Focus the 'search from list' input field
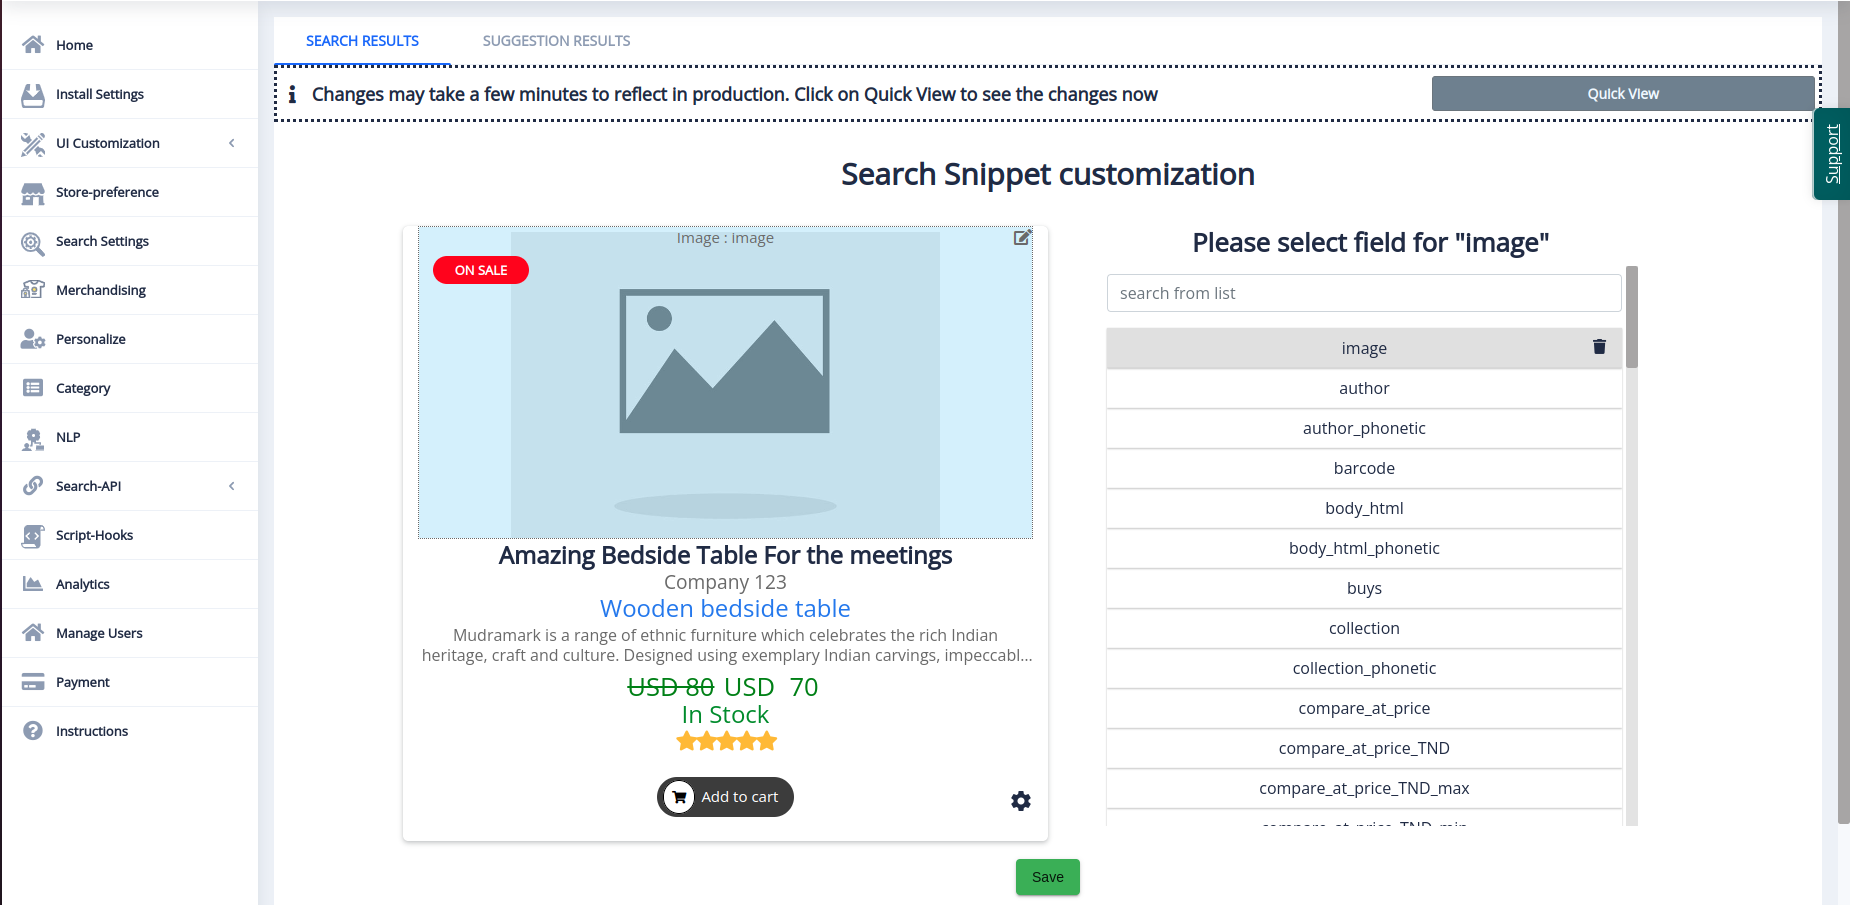 1363,293
